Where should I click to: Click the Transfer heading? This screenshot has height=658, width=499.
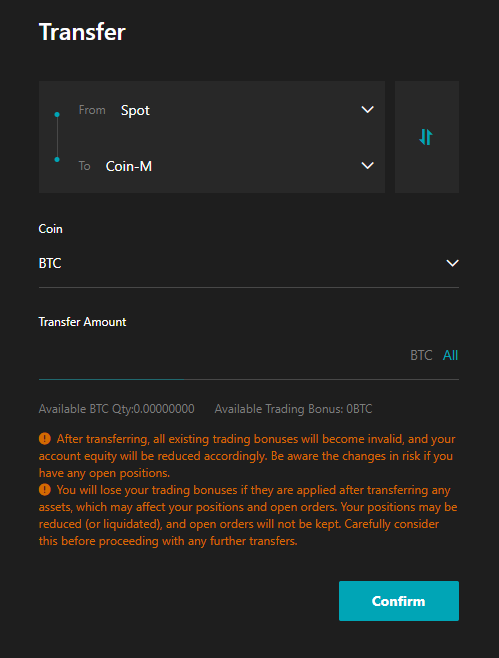coord(82,32)
